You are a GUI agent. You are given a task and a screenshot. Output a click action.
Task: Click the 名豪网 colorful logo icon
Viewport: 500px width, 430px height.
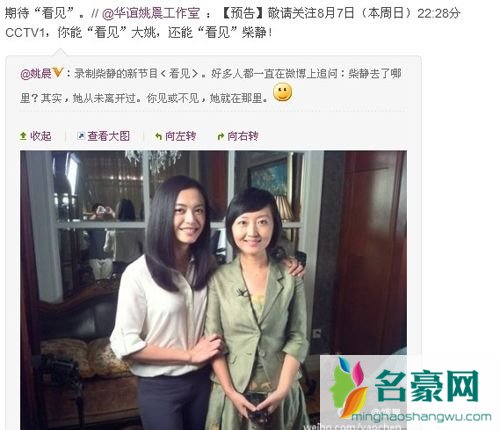coord(350,387)
